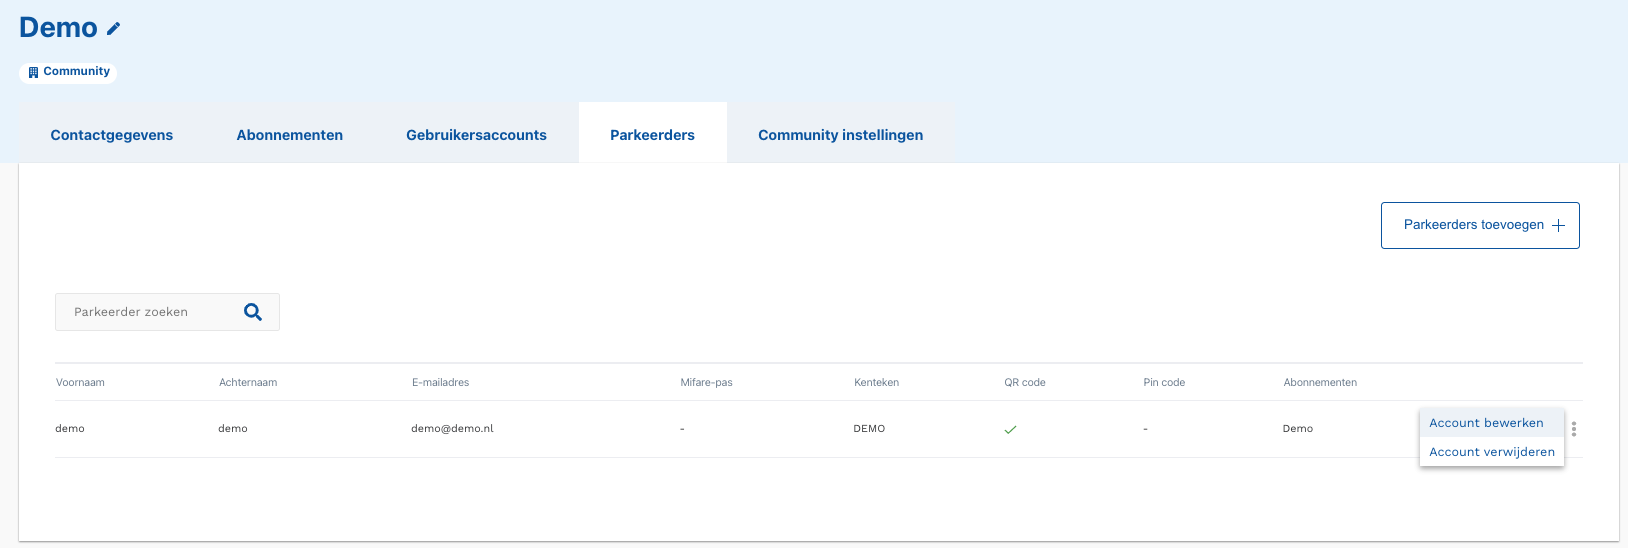Choose Account bewerken from the context menu

[1486, 423]
